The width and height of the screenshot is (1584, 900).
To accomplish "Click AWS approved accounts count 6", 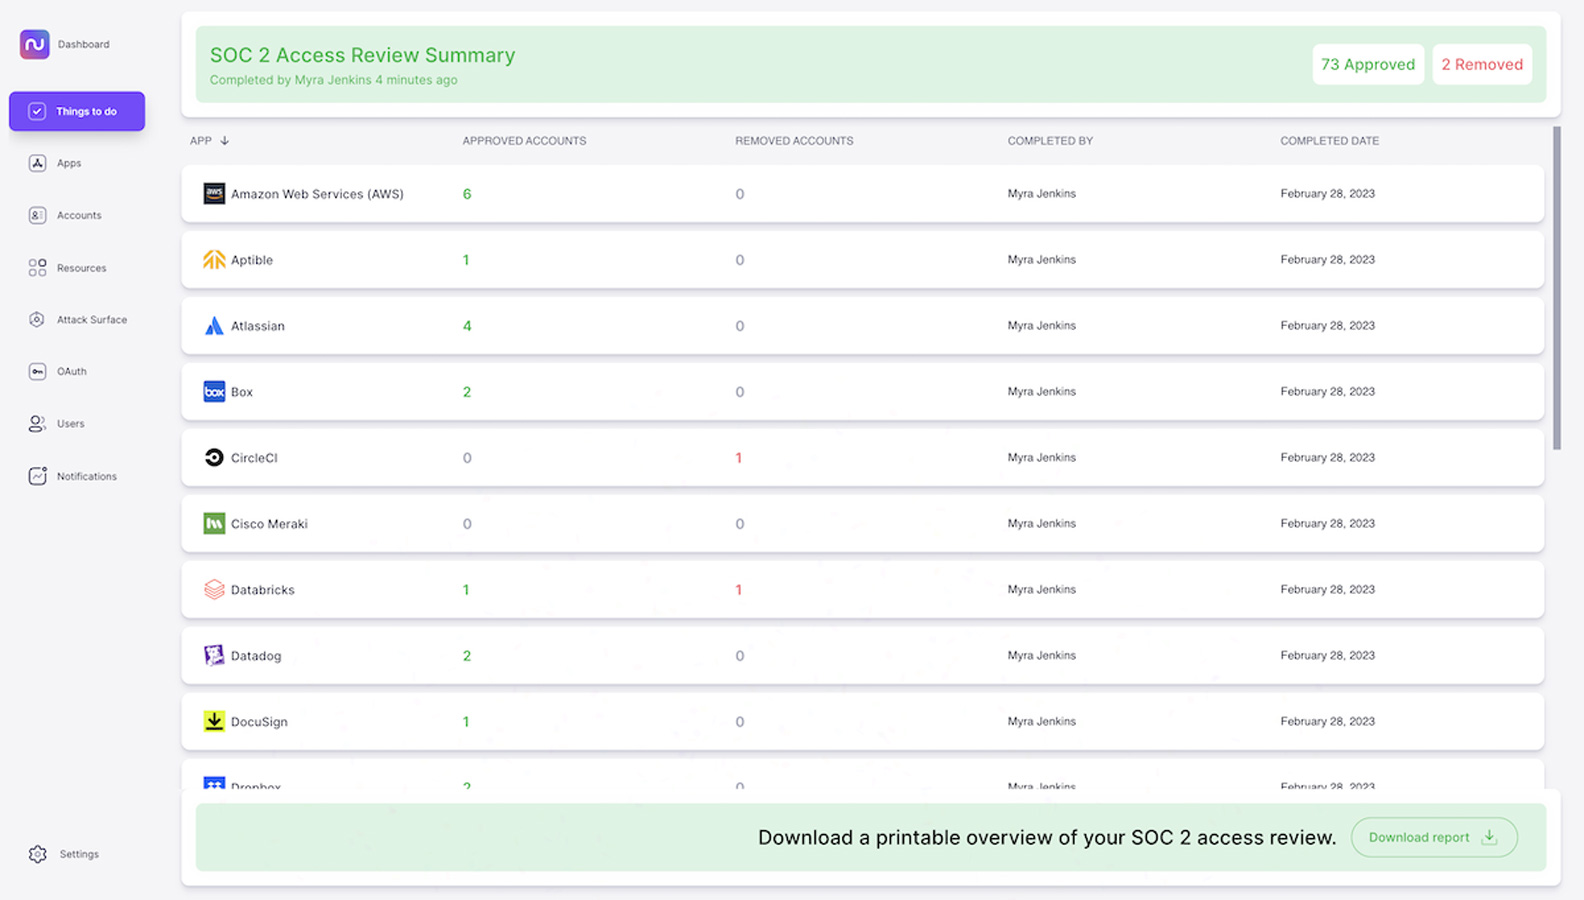I will tap(467, 194).
